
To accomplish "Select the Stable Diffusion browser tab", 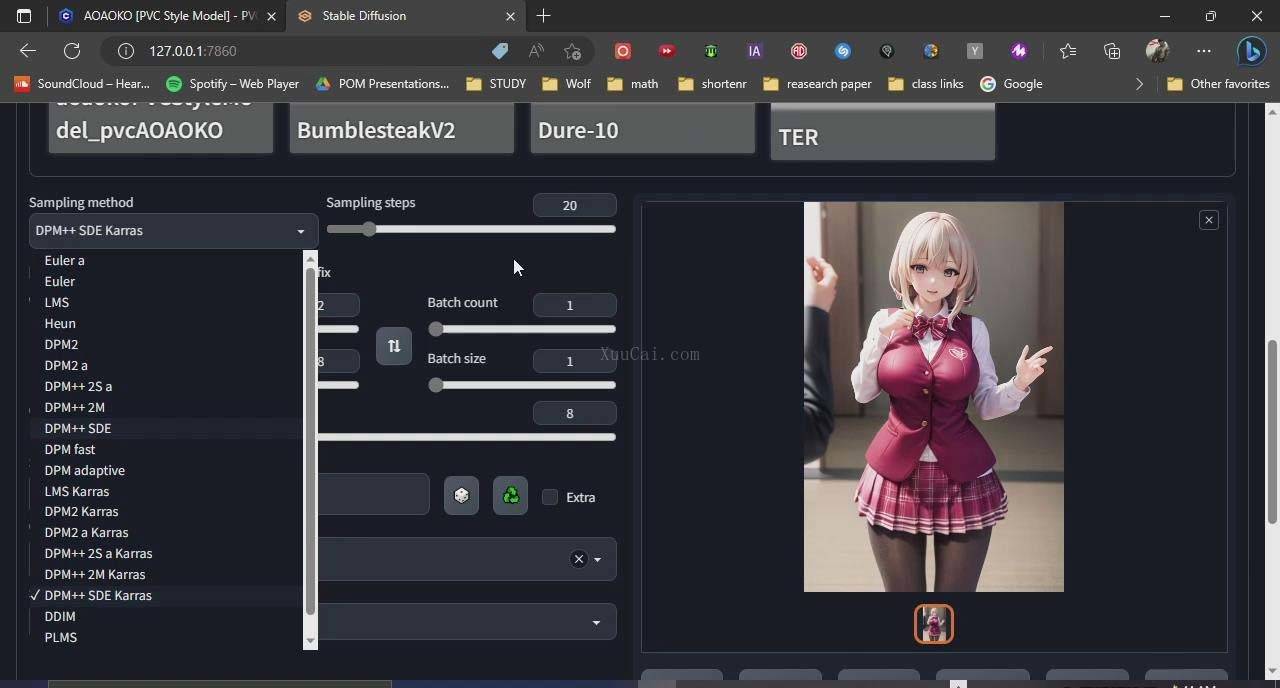I will click(x=400, y=16).
